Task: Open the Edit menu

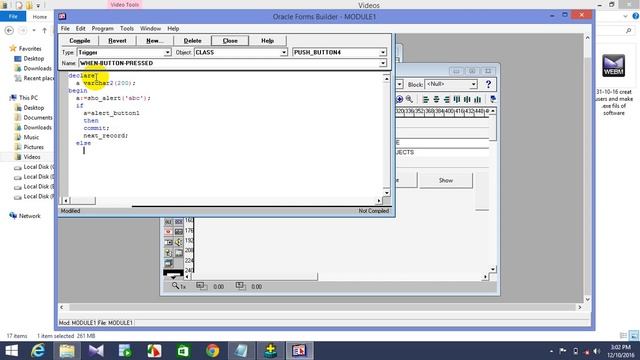Action: tap(80, 29)
